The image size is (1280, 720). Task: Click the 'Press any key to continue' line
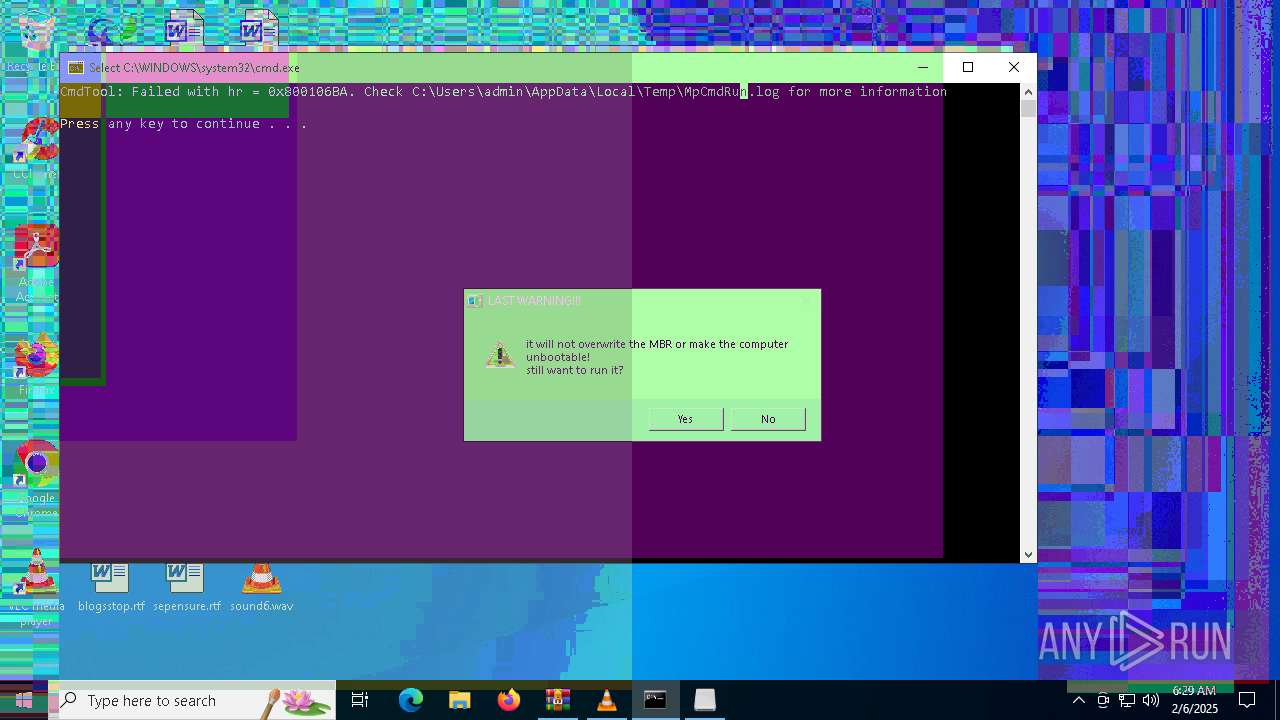[x=183, y=124]
